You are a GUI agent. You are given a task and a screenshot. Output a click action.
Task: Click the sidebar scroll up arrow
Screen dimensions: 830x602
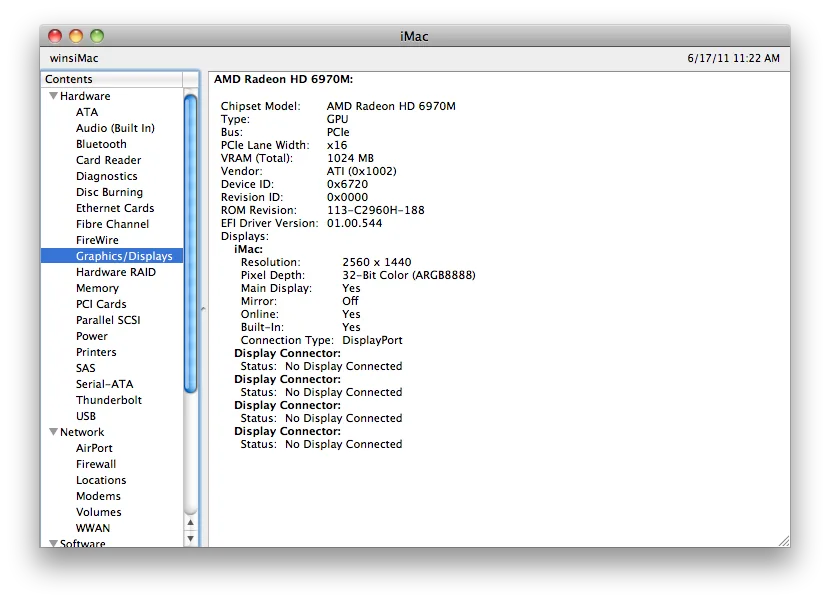click(x=191, y=522)
